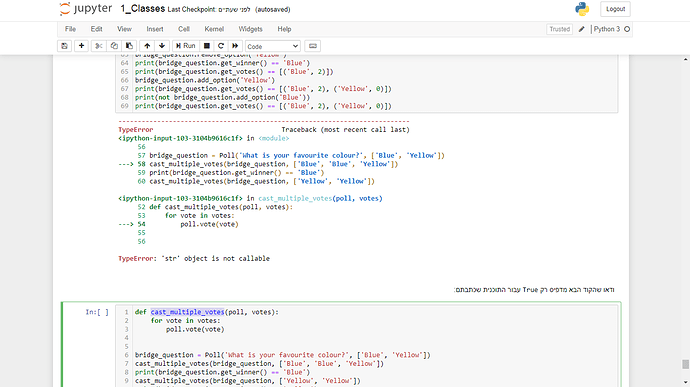The height and width of the screenshot is (387, 690).
Task: Open the Cell menu
Action: [184, 29]
